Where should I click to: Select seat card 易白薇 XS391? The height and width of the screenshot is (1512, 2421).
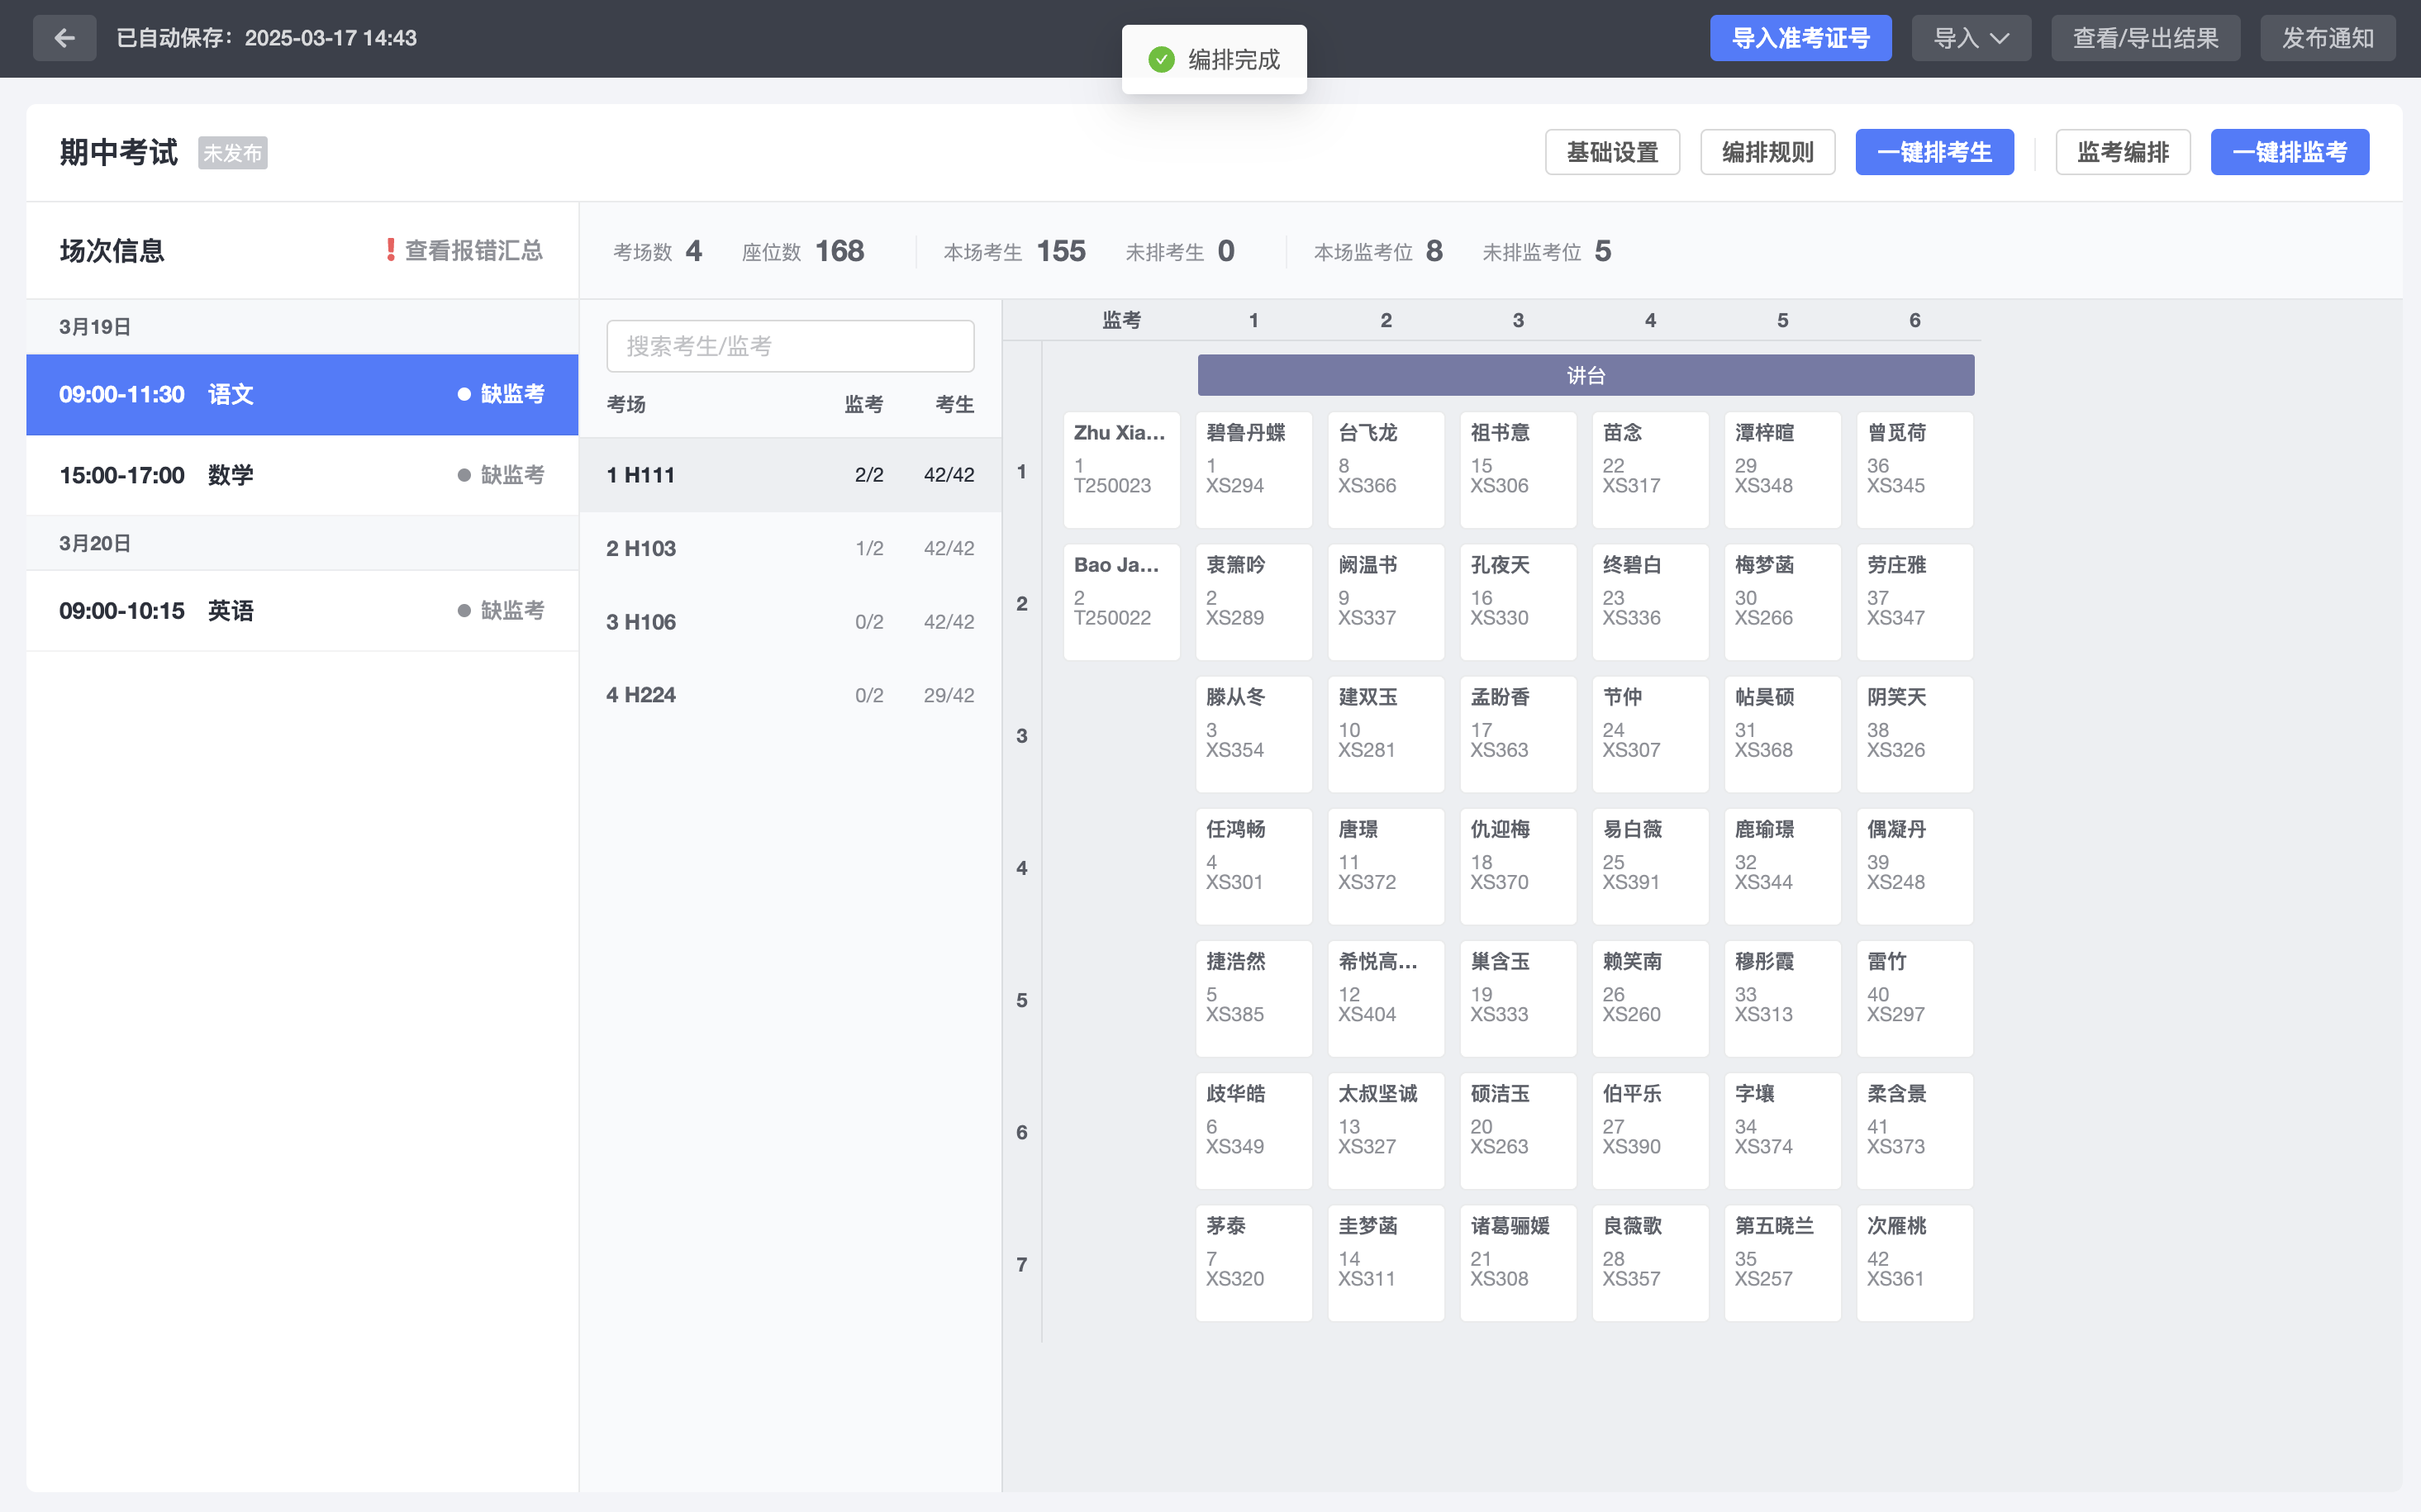tap(1650, 866)
